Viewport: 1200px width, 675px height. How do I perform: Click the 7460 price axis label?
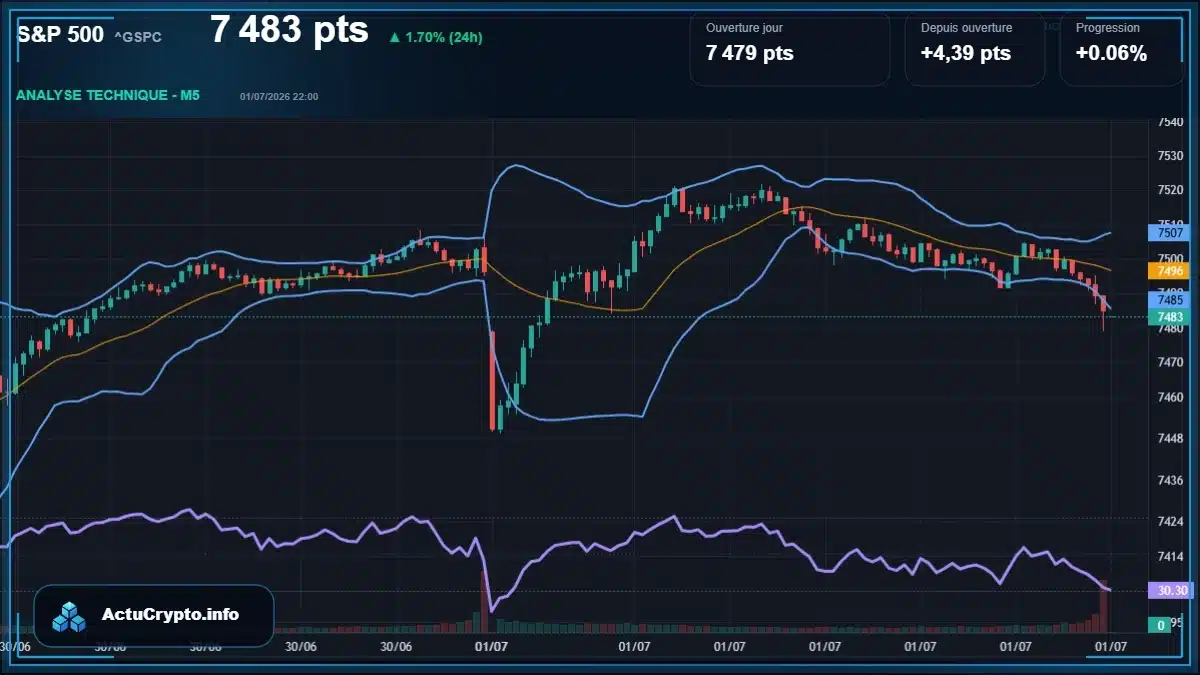[x=1170, y=397]
